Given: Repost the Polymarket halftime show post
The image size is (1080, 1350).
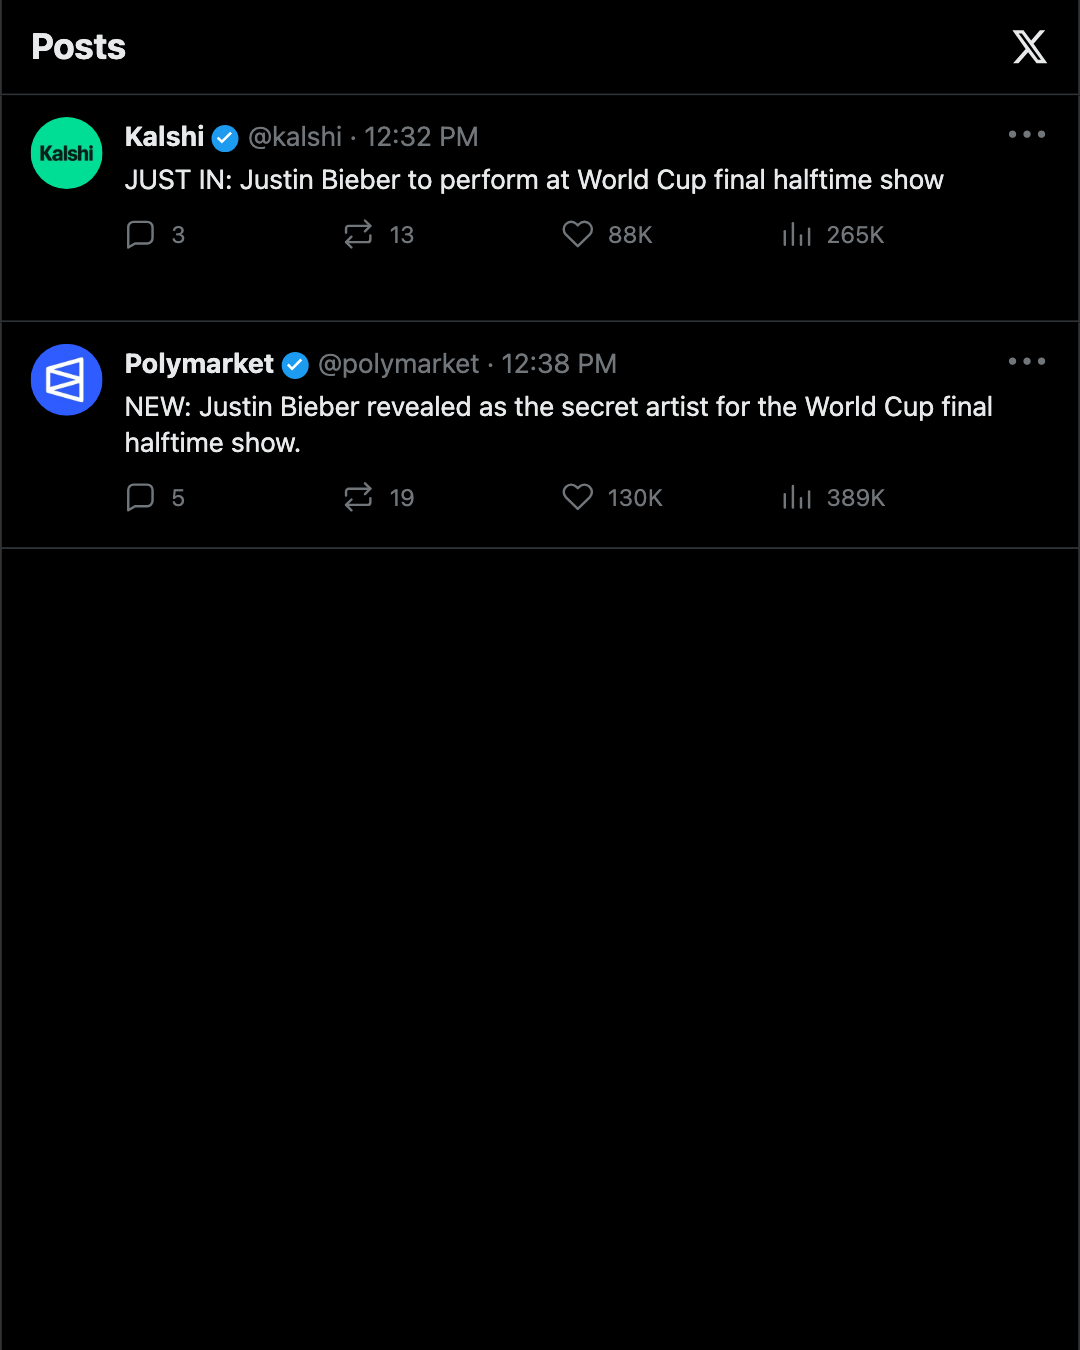Looking at the screenshot, I should [358, 497].
